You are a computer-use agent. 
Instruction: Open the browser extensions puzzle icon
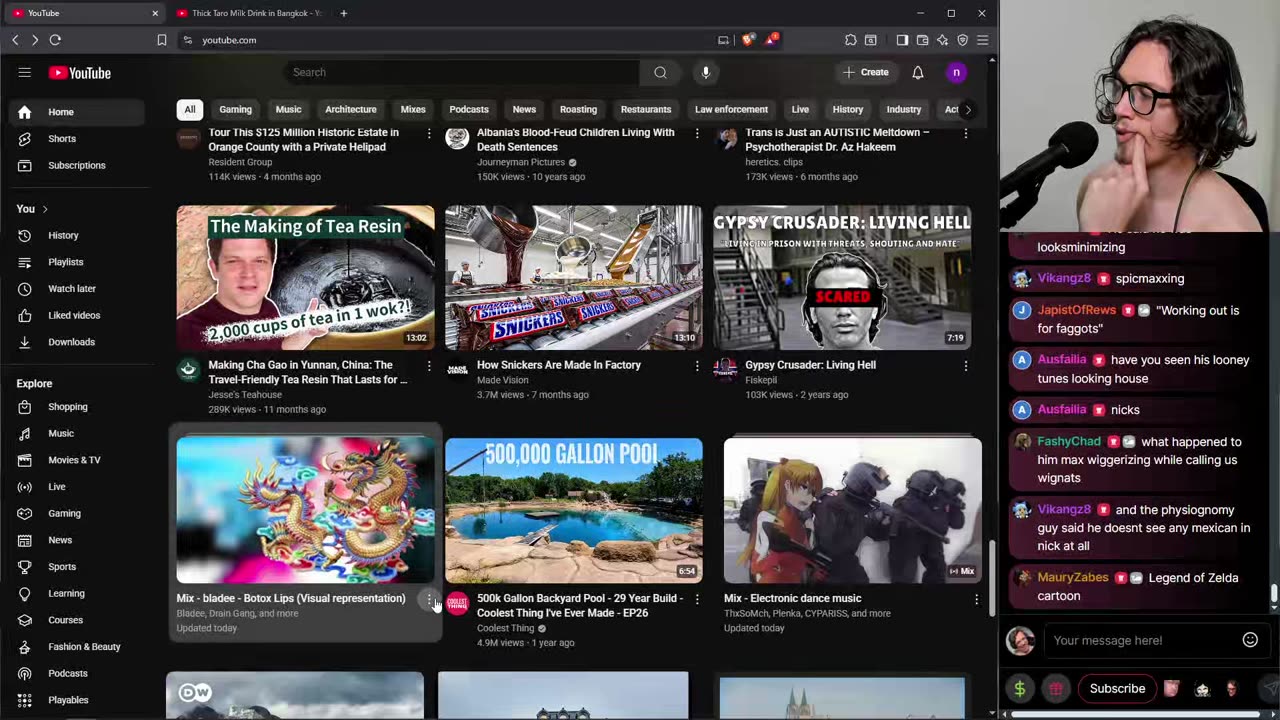[x=851, y=40]
